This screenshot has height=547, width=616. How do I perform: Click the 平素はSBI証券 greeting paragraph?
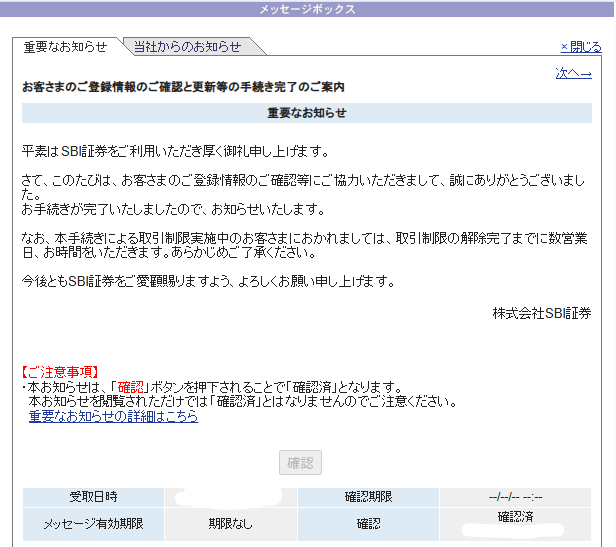click(175, 151)
